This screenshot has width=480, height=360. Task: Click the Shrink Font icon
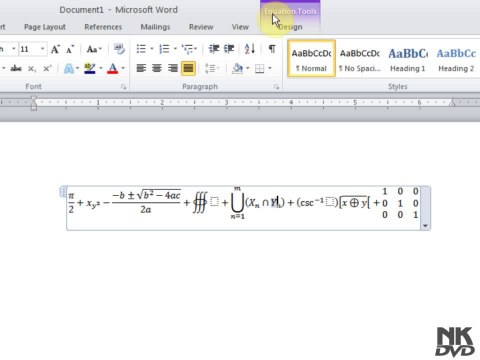(x=70, y=50)
